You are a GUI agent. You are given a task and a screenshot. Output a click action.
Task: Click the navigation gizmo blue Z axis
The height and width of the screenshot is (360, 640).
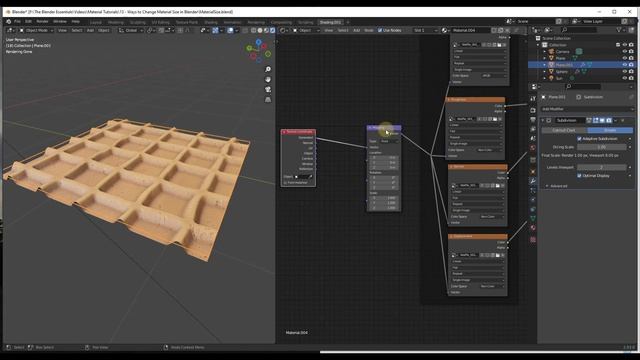[x=258, y=42]
